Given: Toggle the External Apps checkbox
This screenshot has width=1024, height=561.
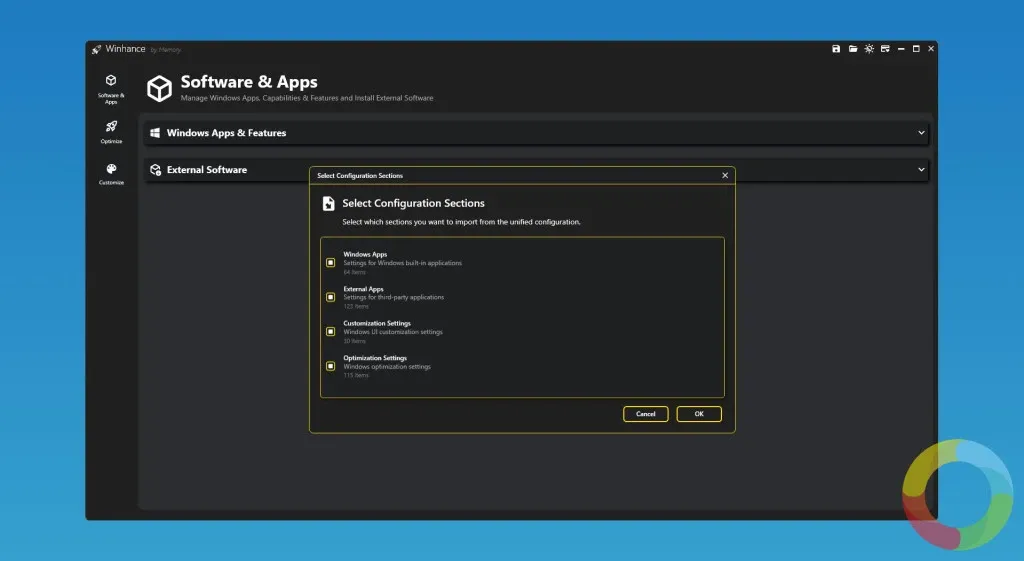Looking at the screenshot, I should coord(330,297).
